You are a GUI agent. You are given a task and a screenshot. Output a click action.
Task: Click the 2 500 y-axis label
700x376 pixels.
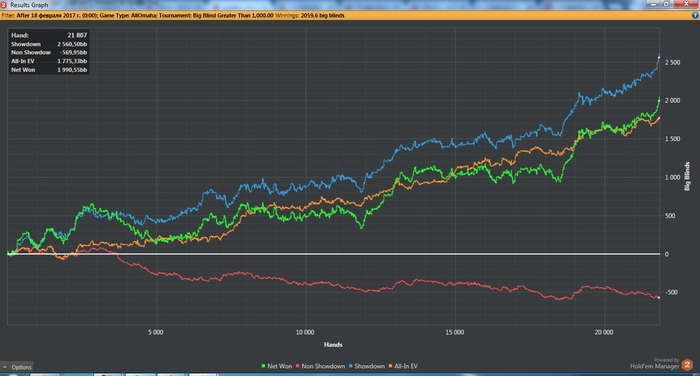pyautogui.click(x=673, y=63)
